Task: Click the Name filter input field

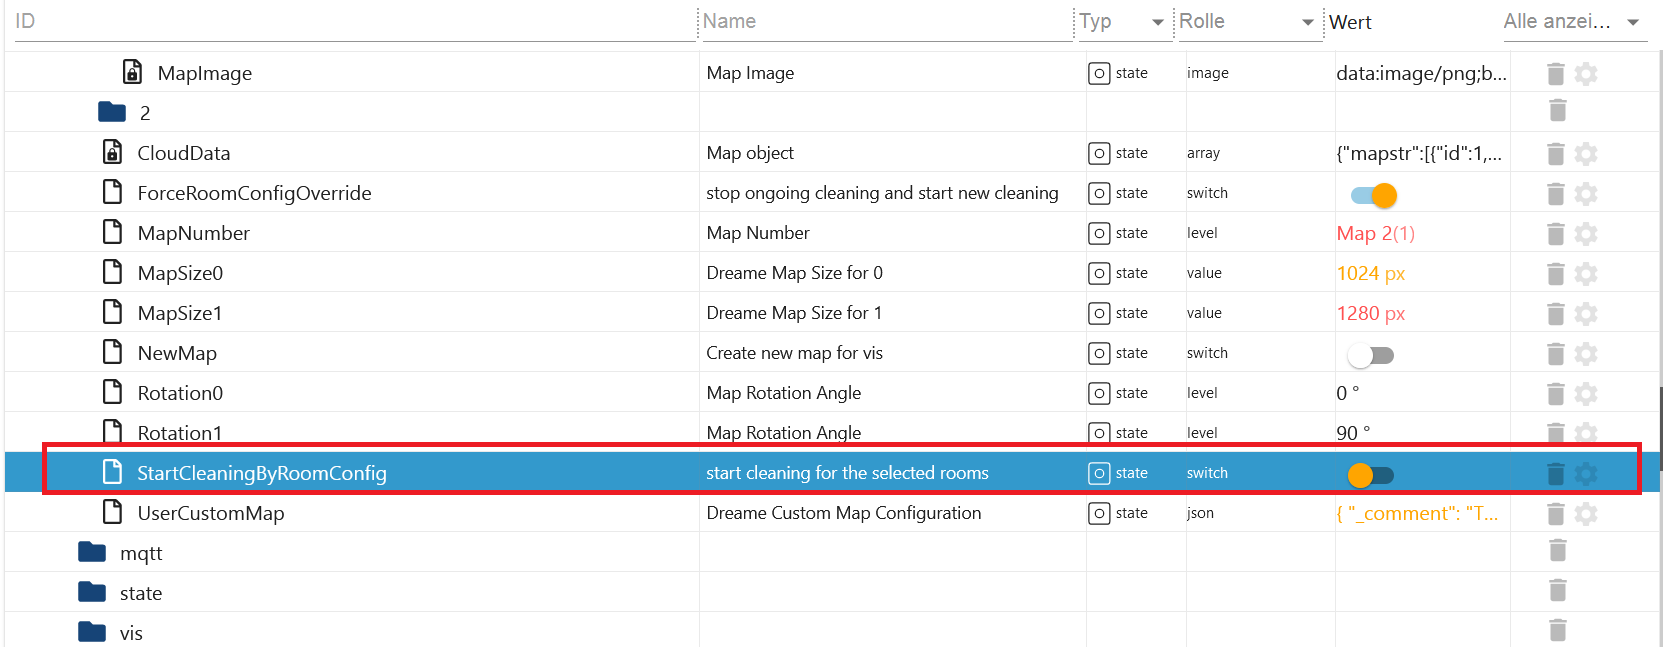Action: coord(885,21)
